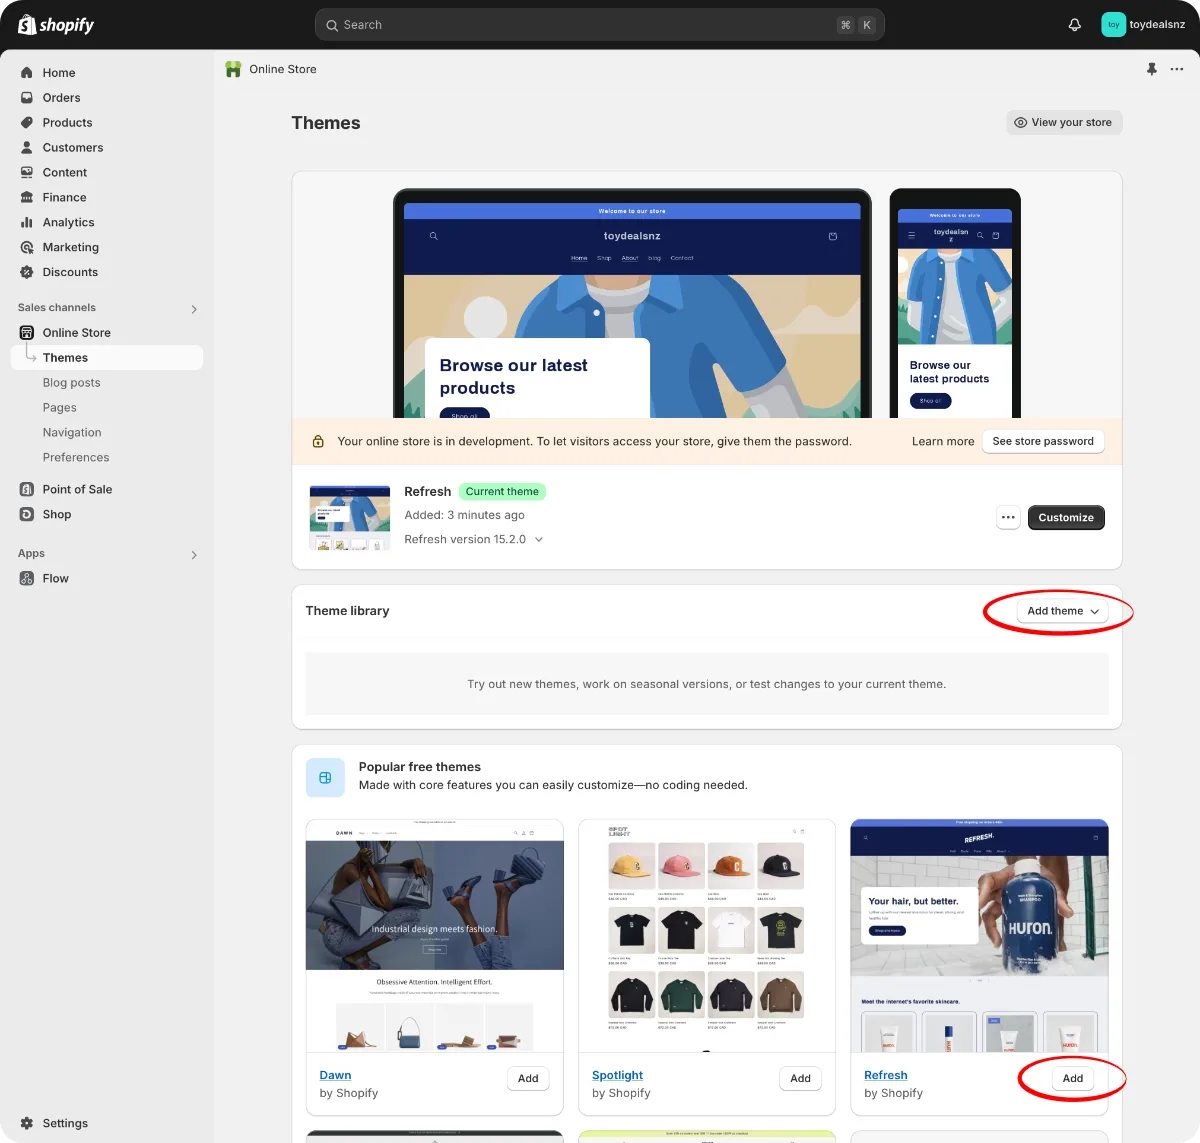
Task: Click the Point of Sale icon
Action: coord(27,490)
